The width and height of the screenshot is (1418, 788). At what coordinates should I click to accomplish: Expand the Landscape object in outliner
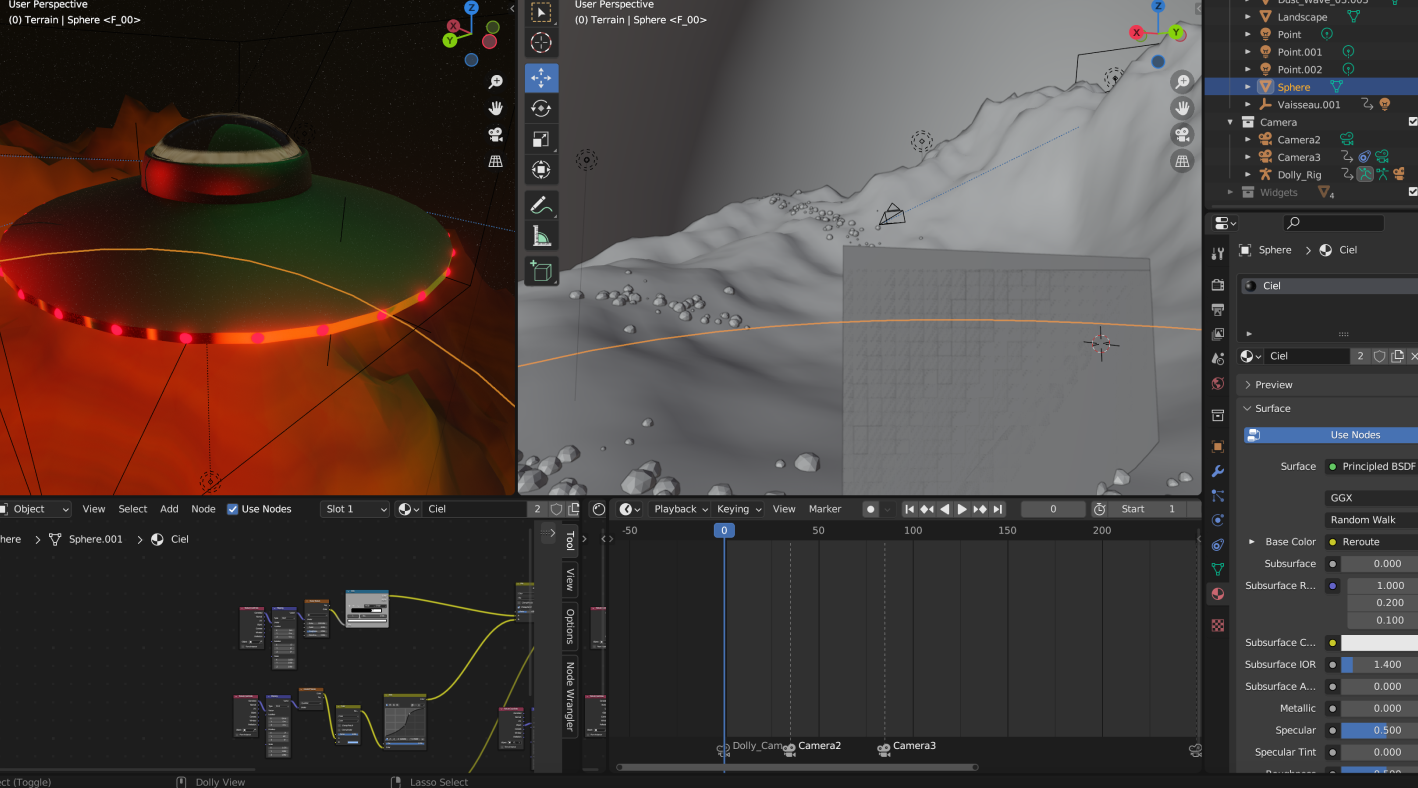click(1248, 17)
